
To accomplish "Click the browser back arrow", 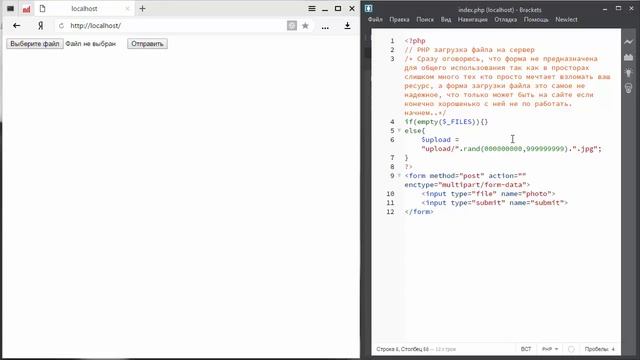I will [16, 26].
